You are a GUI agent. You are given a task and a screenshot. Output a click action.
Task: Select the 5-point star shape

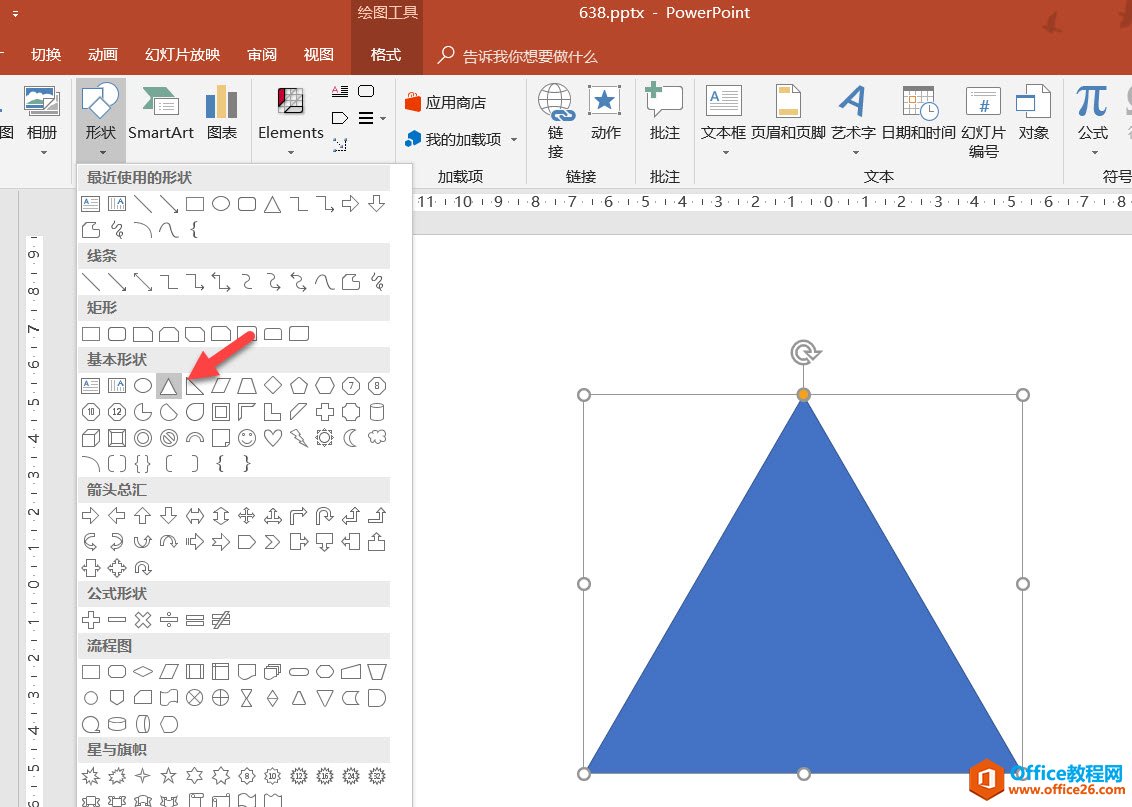(x=169, y=776)
